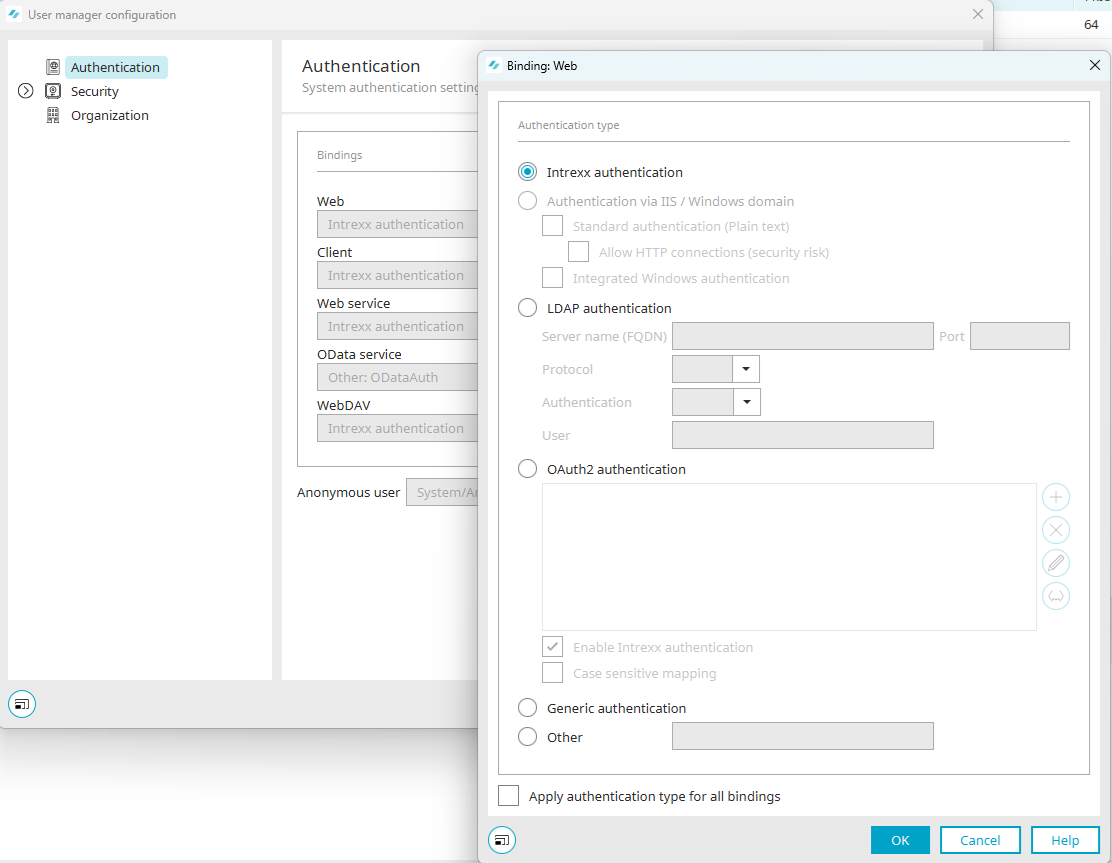Click the round window icon in User manager footer
The height and width of the screenshot is (863, 1112).
coord(22,704)
